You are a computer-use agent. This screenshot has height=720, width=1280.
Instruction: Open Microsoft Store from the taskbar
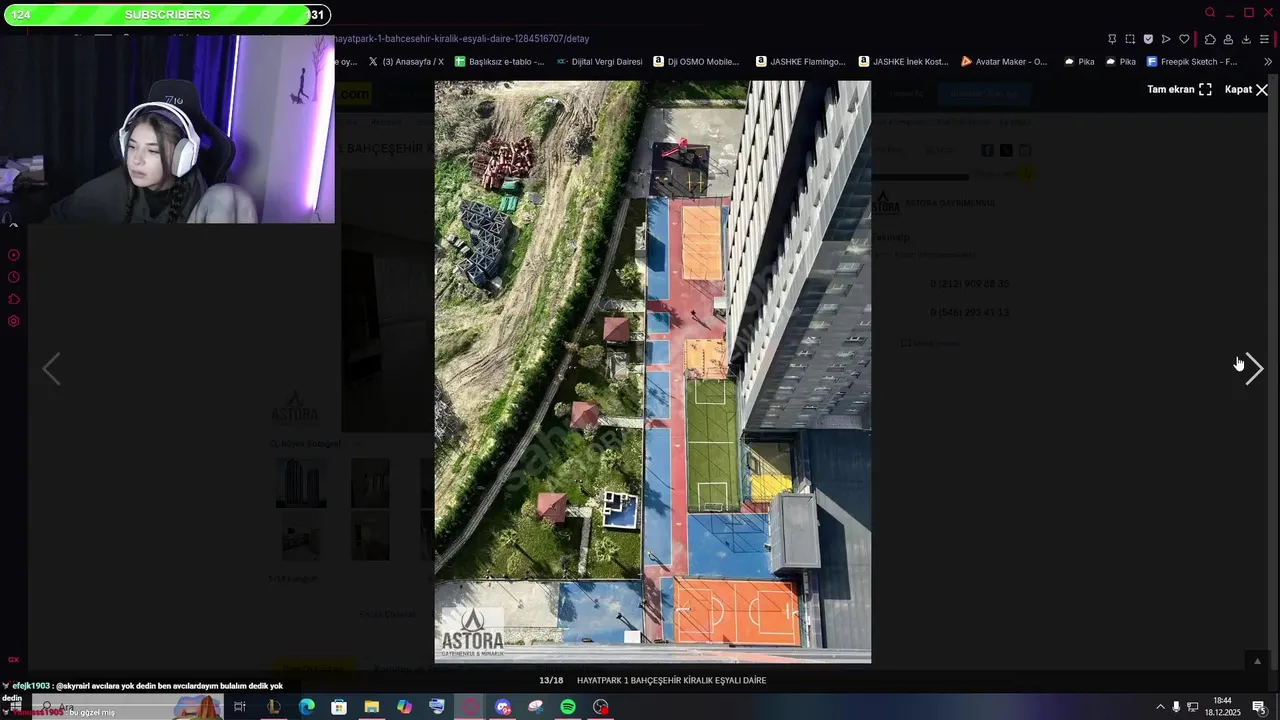339,707
